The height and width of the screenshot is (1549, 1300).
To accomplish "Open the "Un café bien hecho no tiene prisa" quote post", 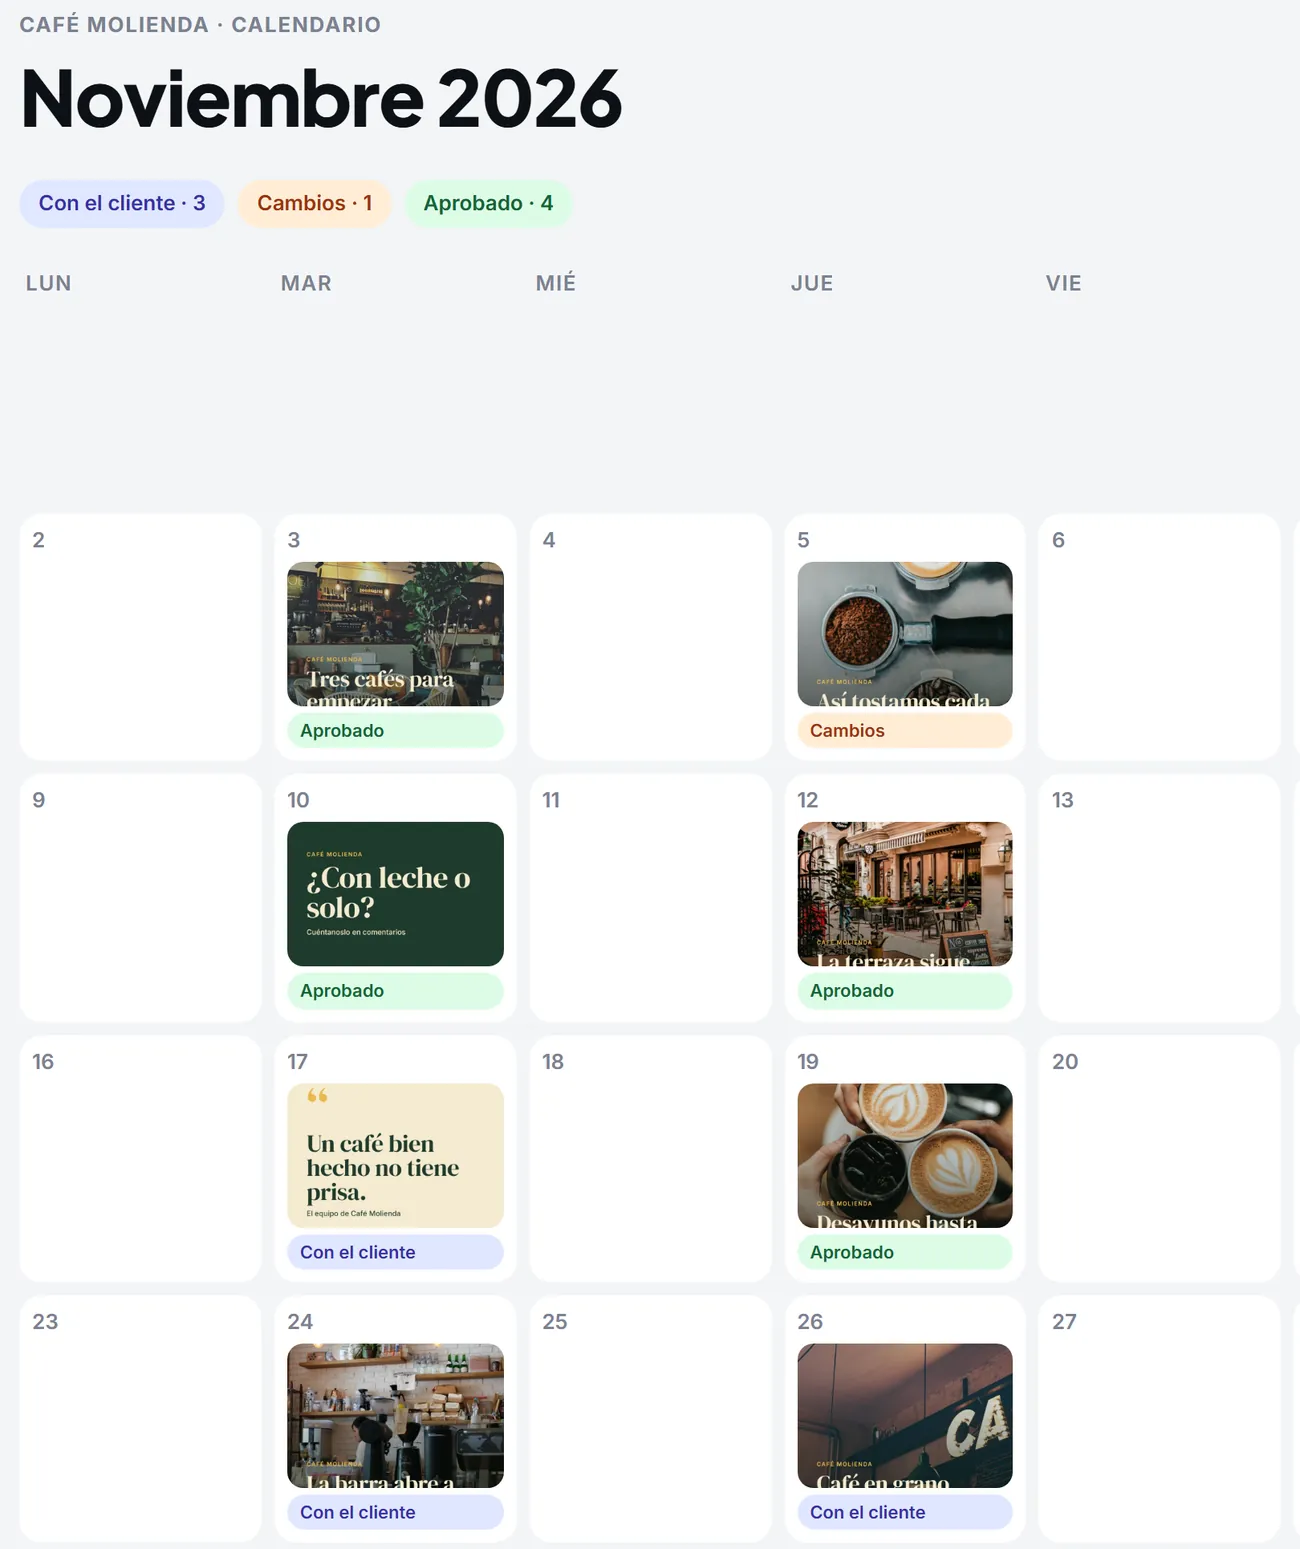I will (395, 1155).
